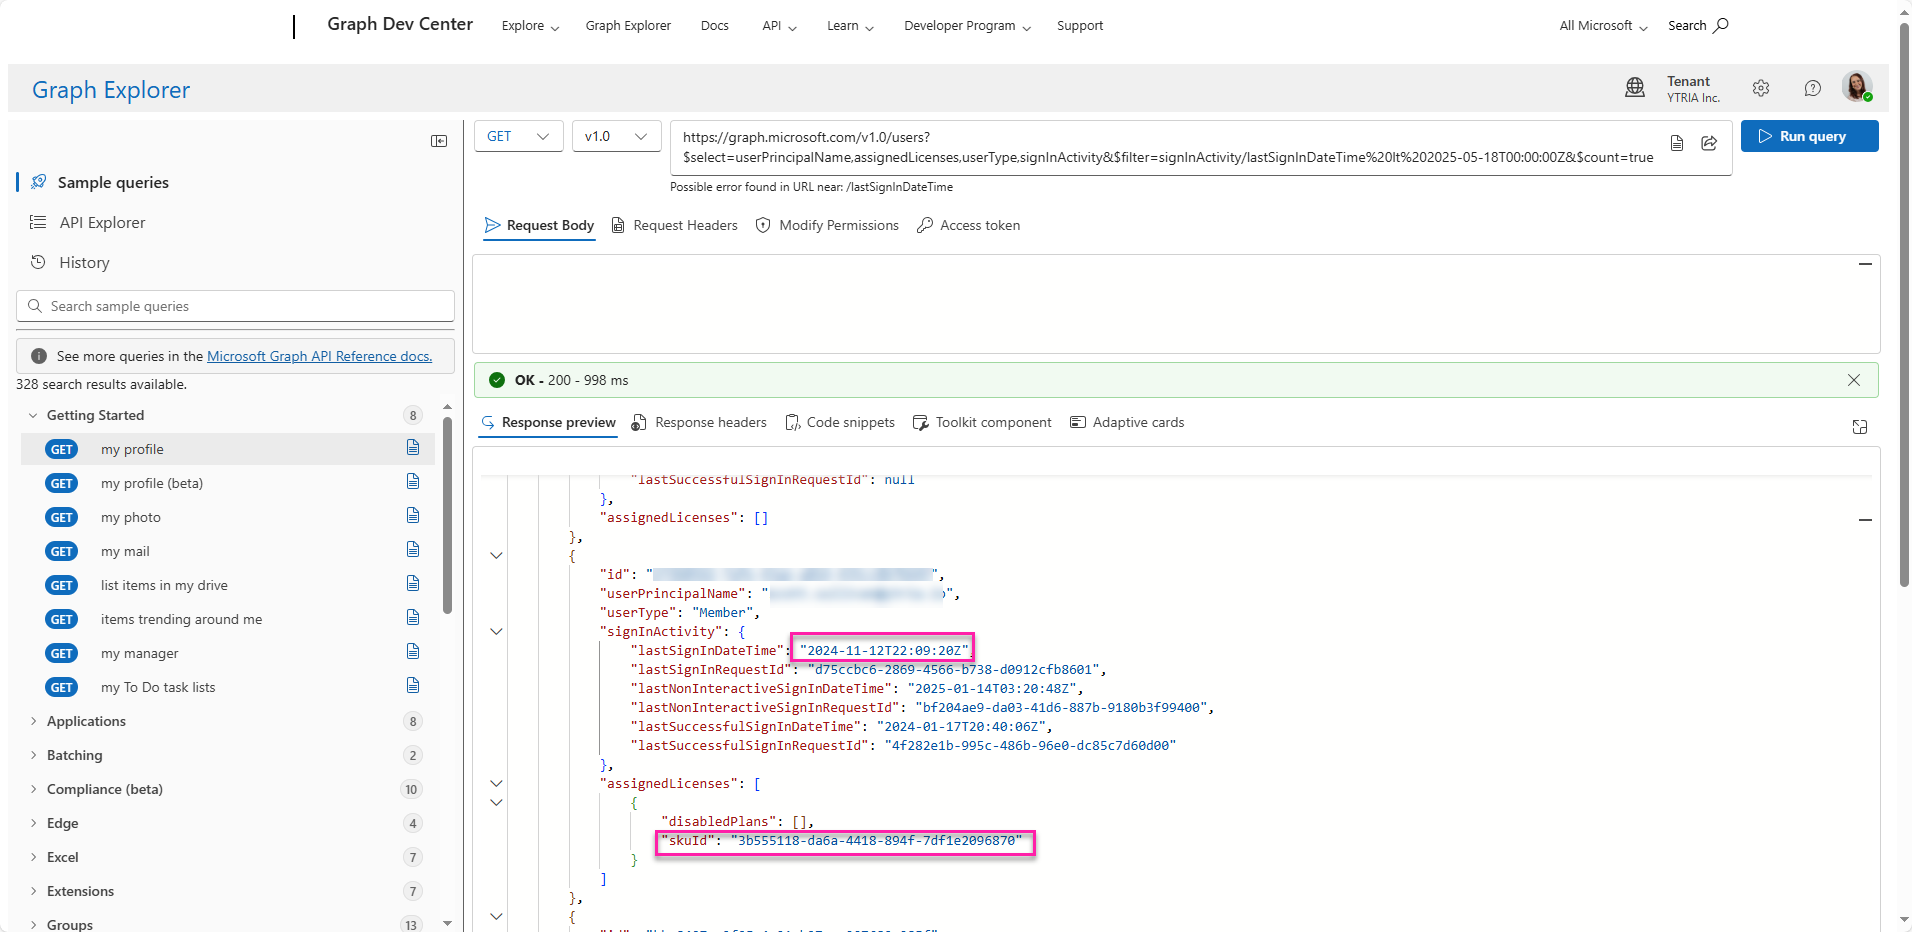1912x932 pixels.
Task: Expand the Extensions category
Action: tap(33, 891)
